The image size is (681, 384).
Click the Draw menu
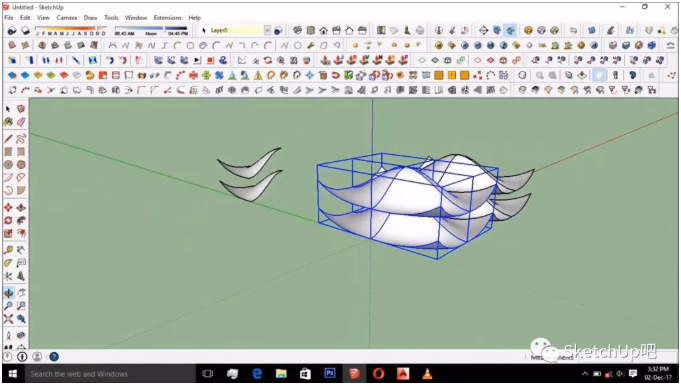pyautogui.click(x=90, y=18)
